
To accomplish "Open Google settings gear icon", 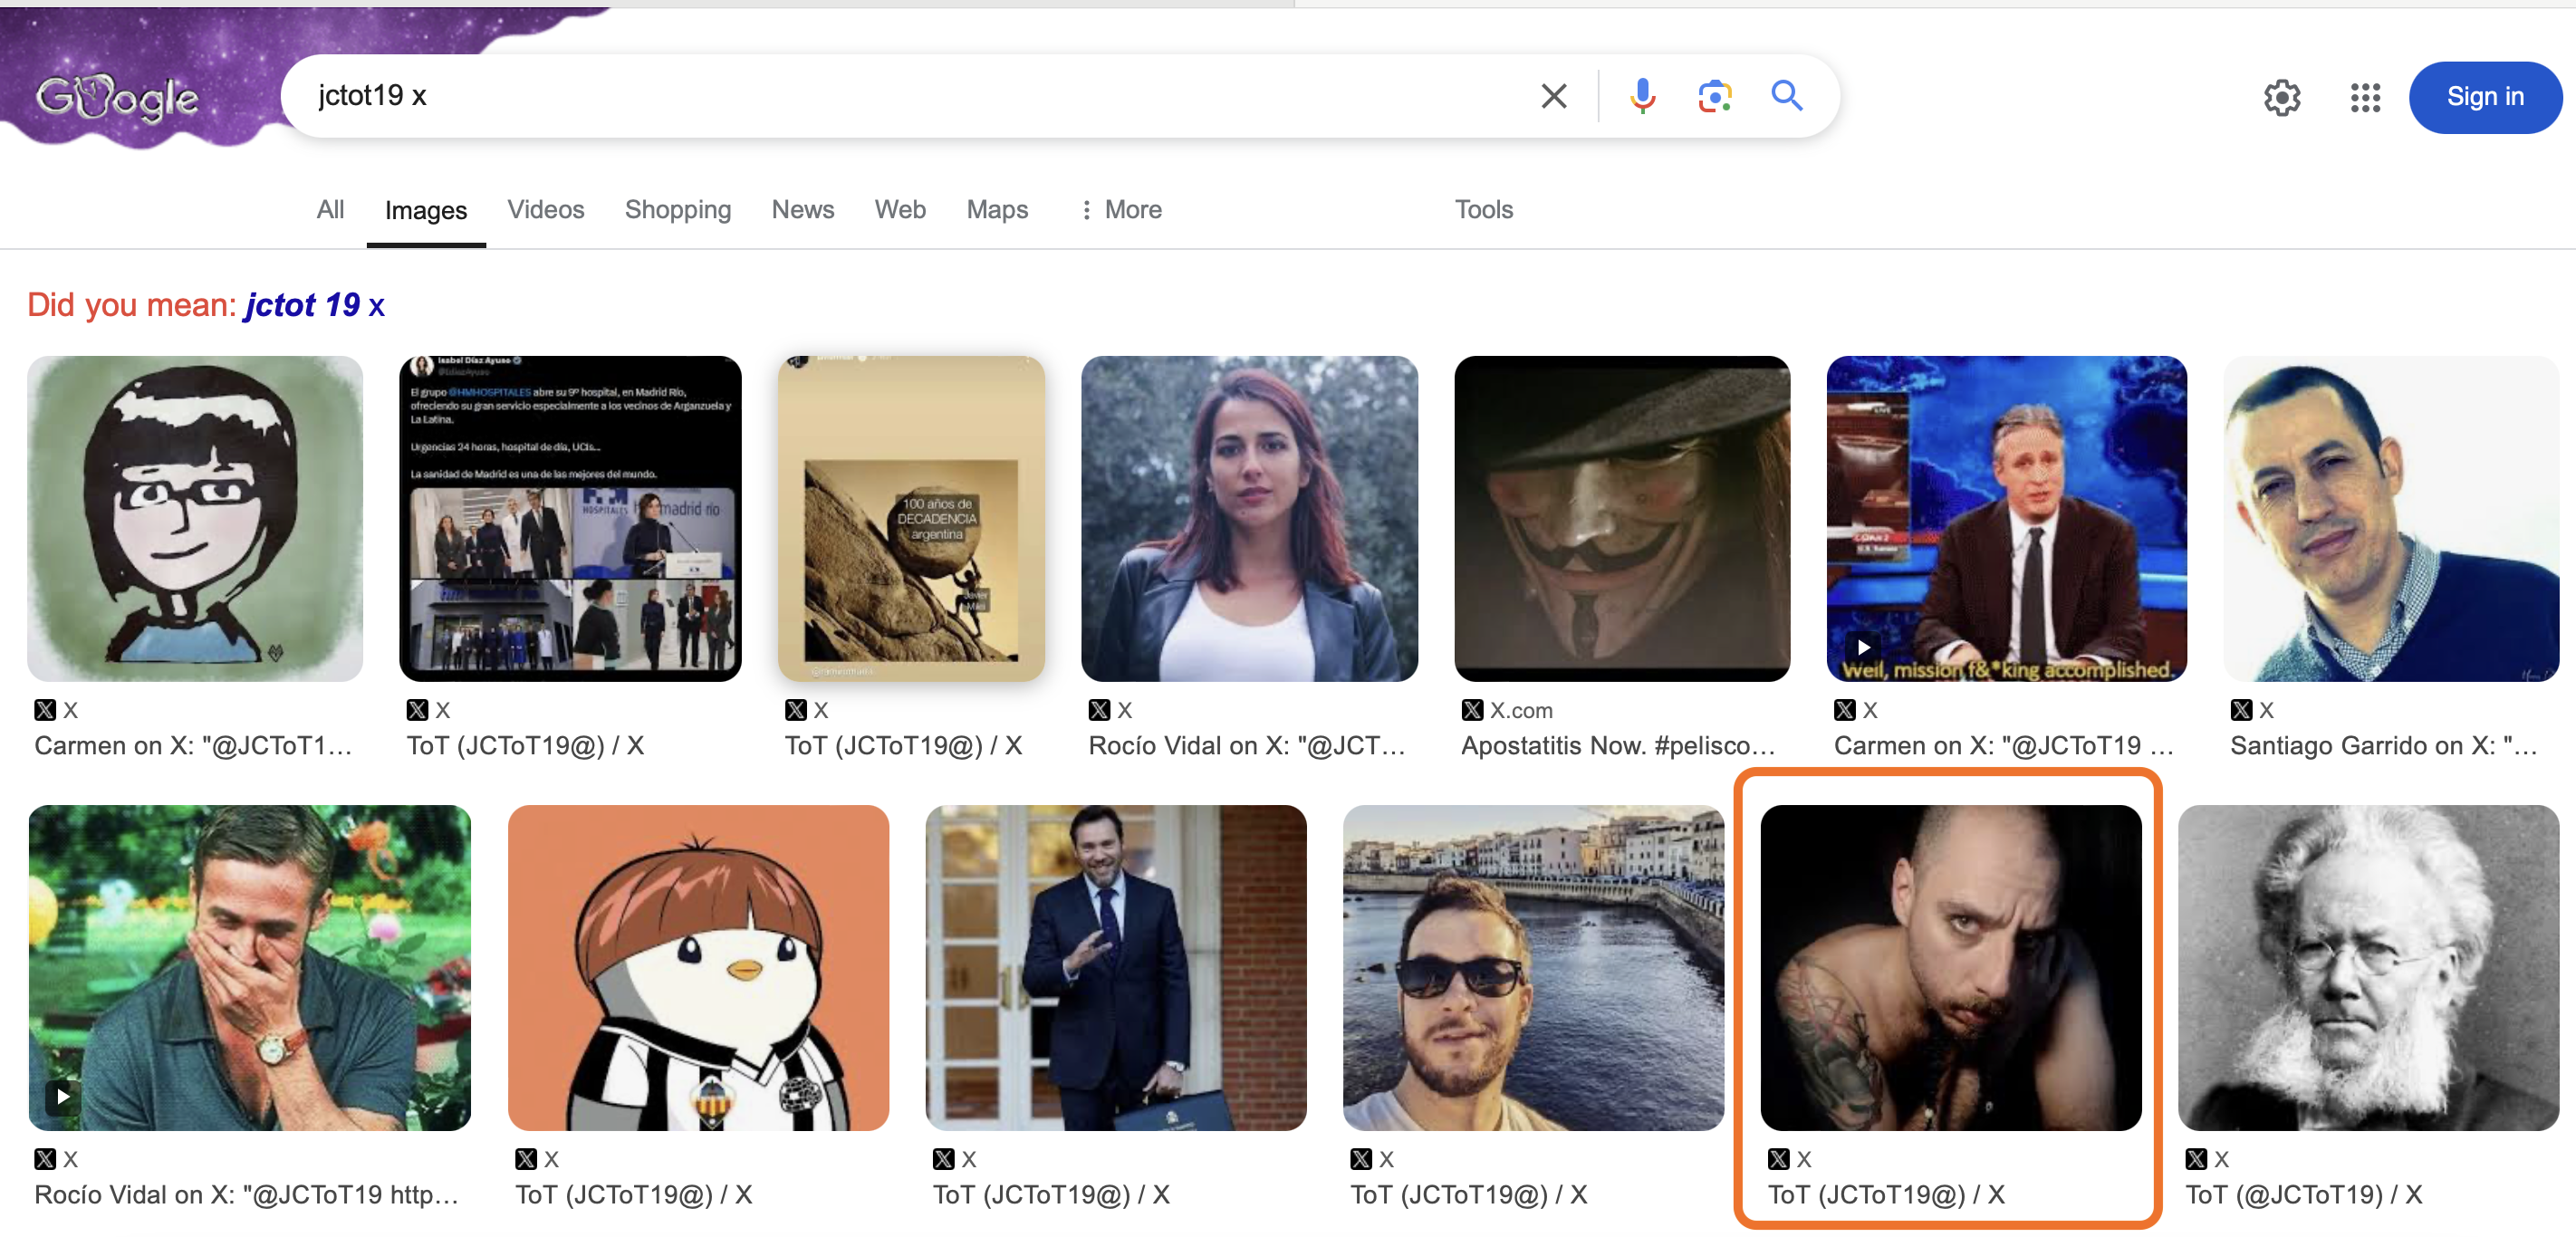I will [2281, 97].
